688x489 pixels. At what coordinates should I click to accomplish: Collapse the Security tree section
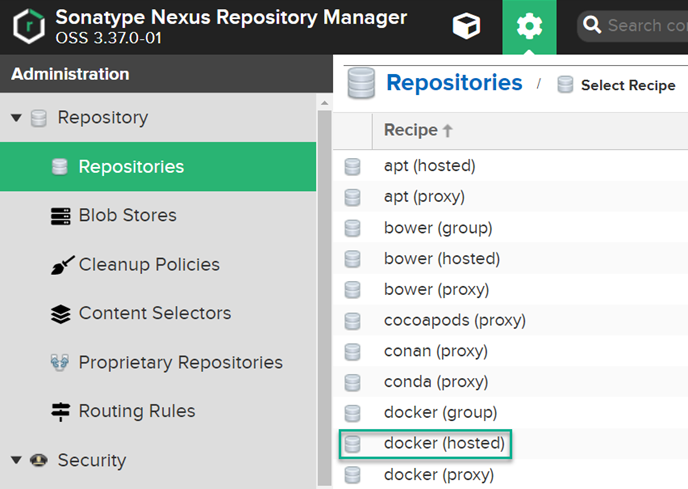16,460
